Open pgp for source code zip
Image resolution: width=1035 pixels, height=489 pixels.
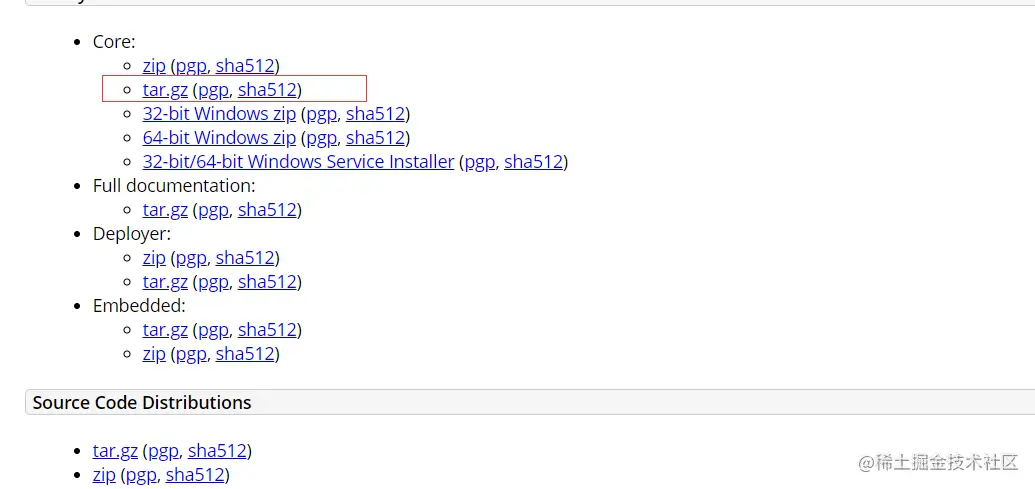pos(141,475)
